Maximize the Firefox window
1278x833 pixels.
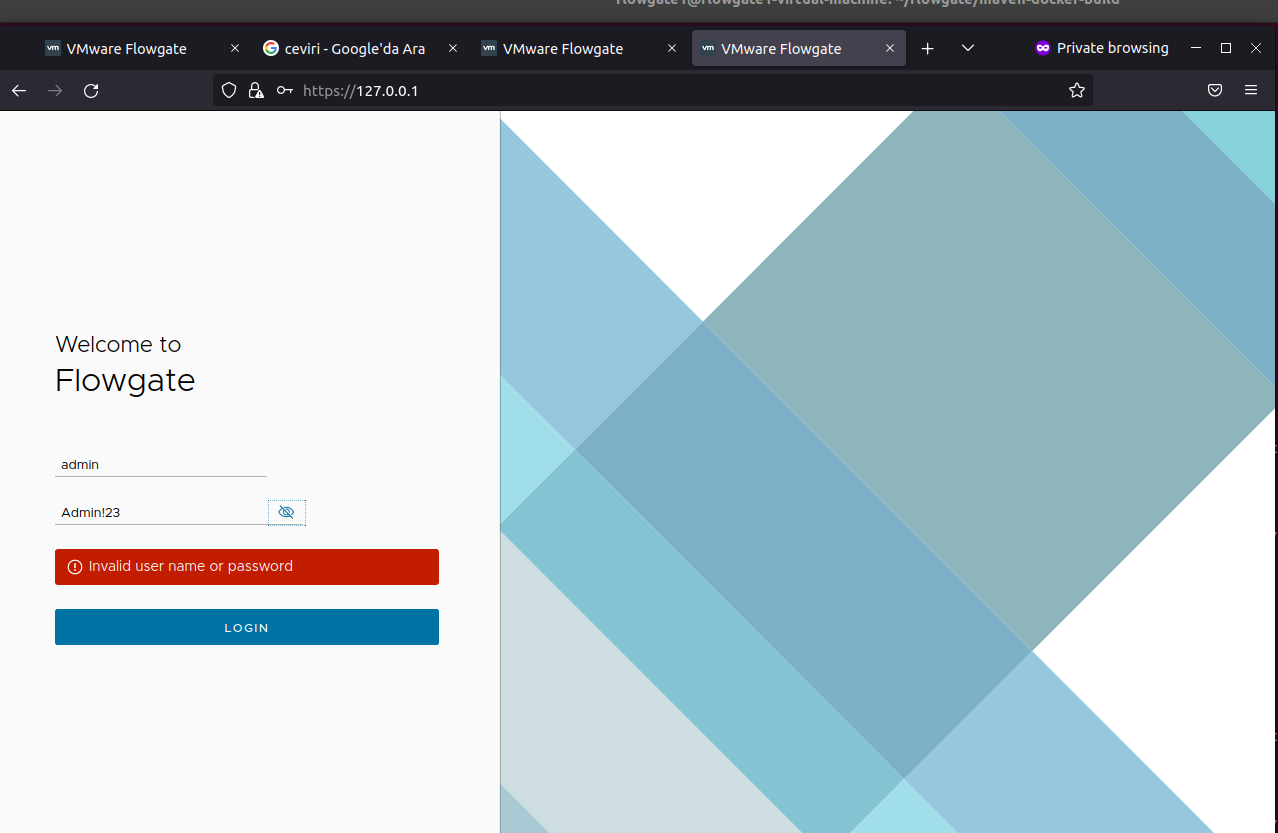coord(1226,48)
